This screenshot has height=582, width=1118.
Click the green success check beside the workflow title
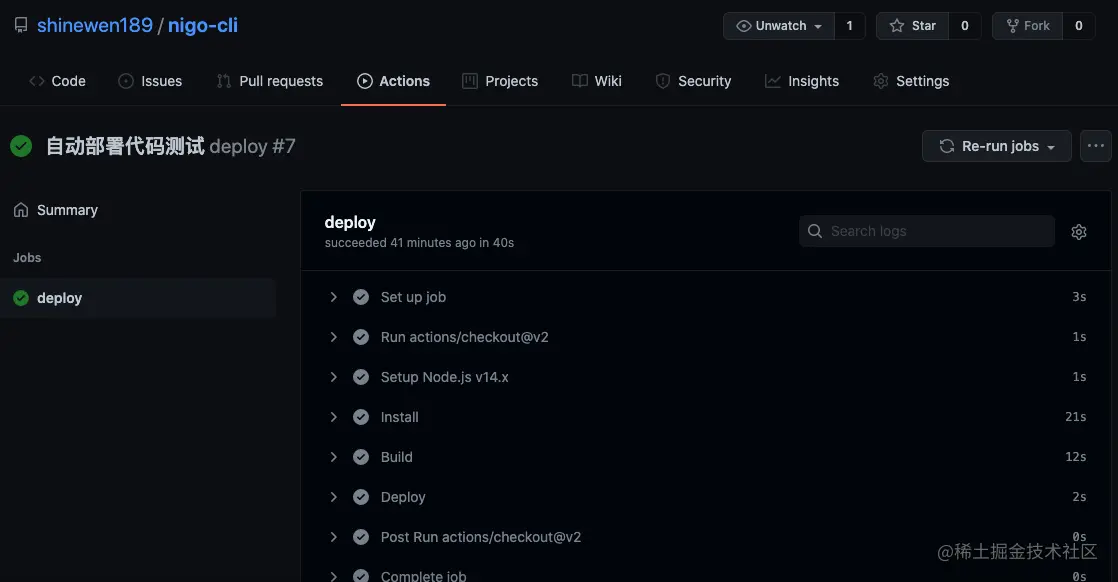(x=21, y=146)
